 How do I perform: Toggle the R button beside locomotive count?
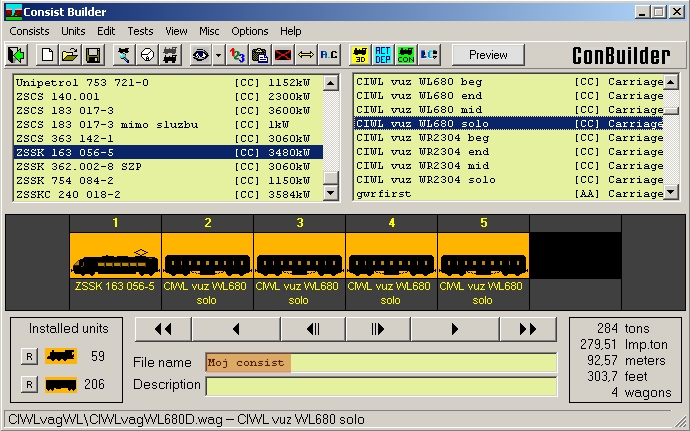(x=30, y=356)
